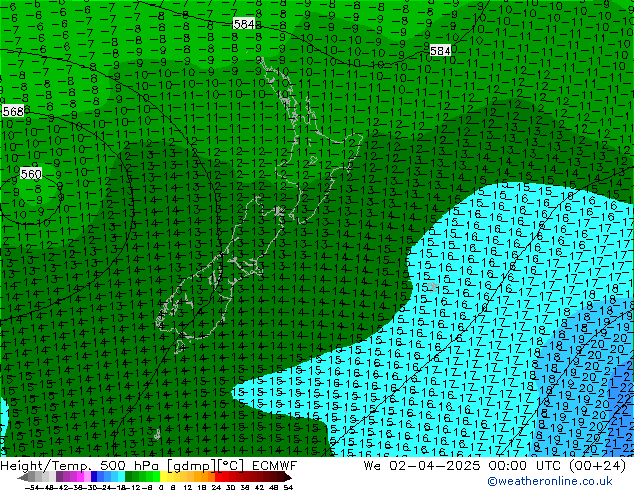
Task: Click the weatheronline.co.uk copyright link
Action: coord(550,481)
